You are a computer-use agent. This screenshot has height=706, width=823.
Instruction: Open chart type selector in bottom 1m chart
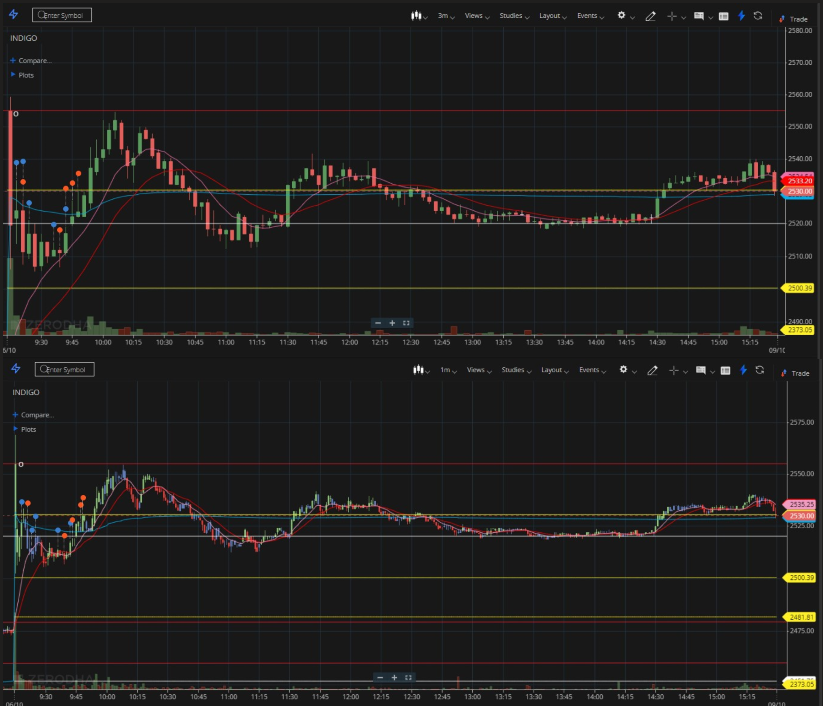click(421, 370)
